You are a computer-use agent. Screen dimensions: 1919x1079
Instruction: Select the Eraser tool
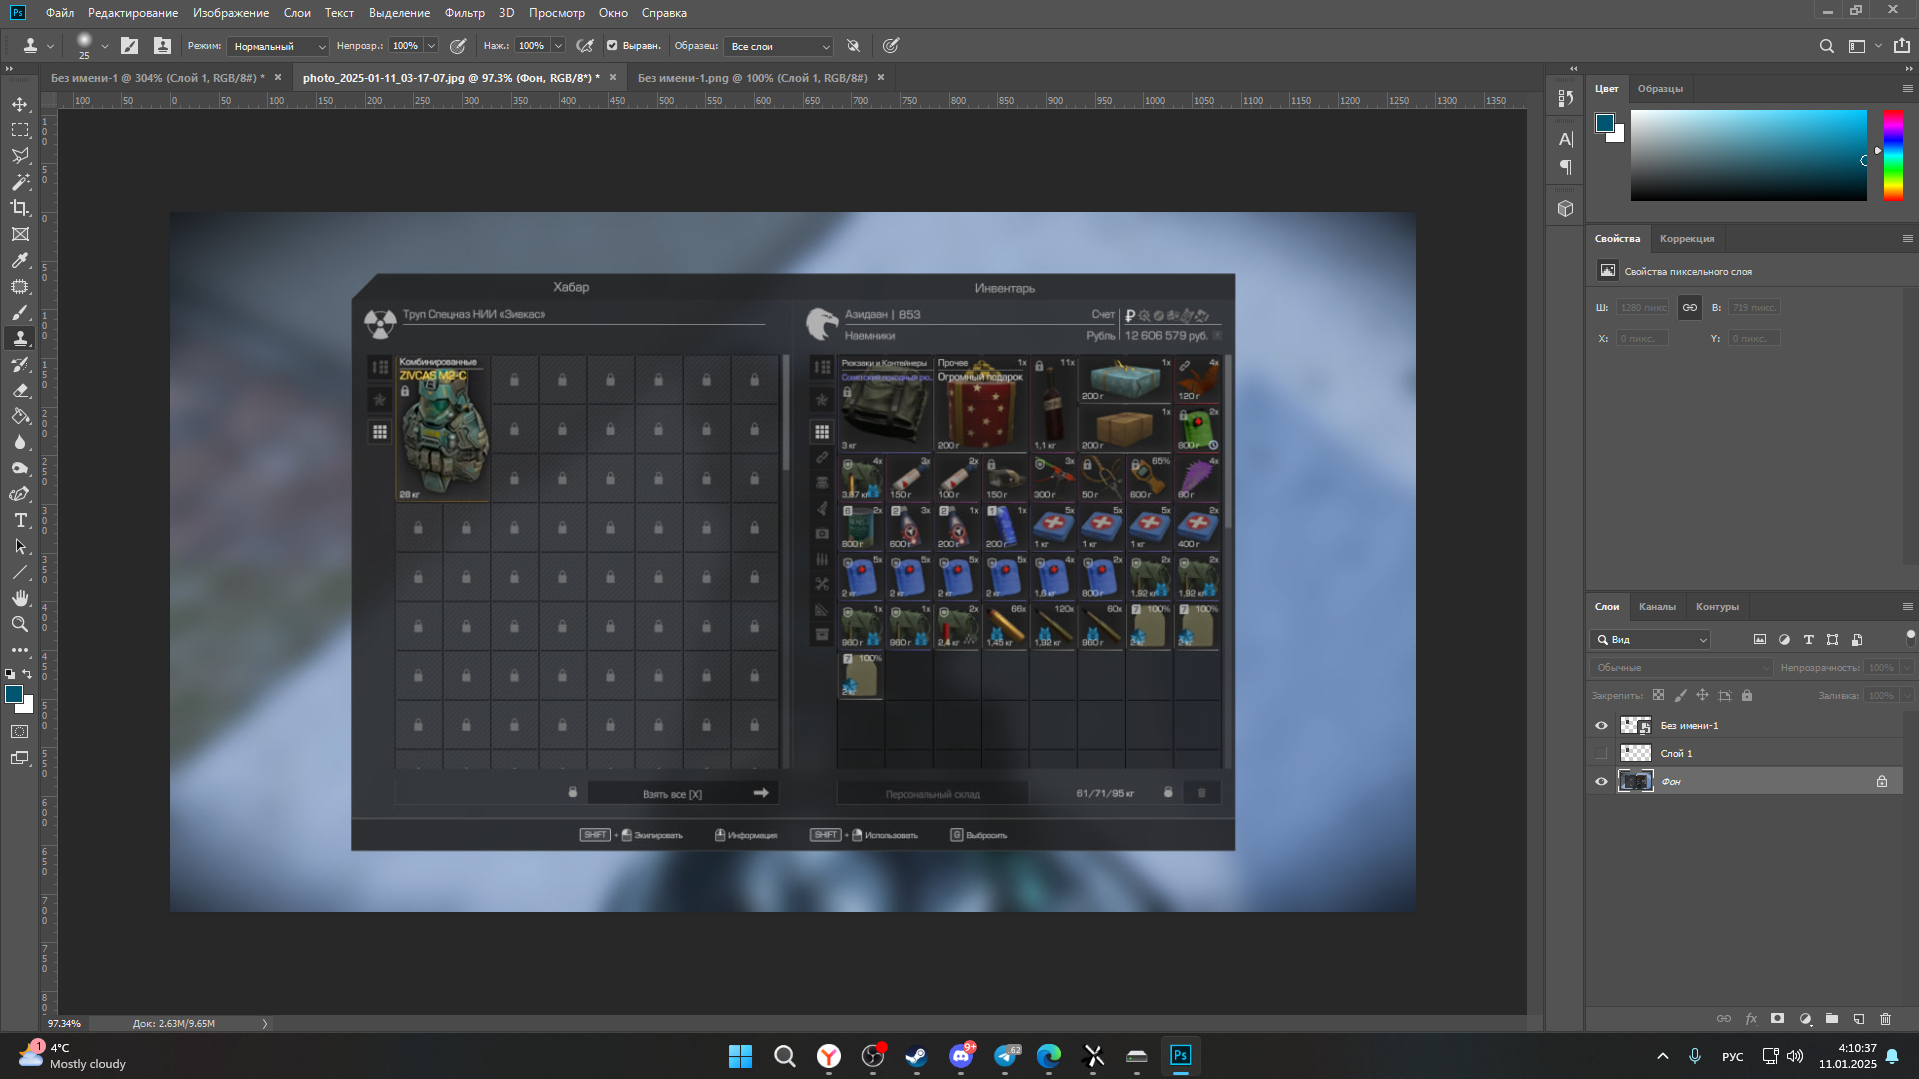[x=20, y=390]
